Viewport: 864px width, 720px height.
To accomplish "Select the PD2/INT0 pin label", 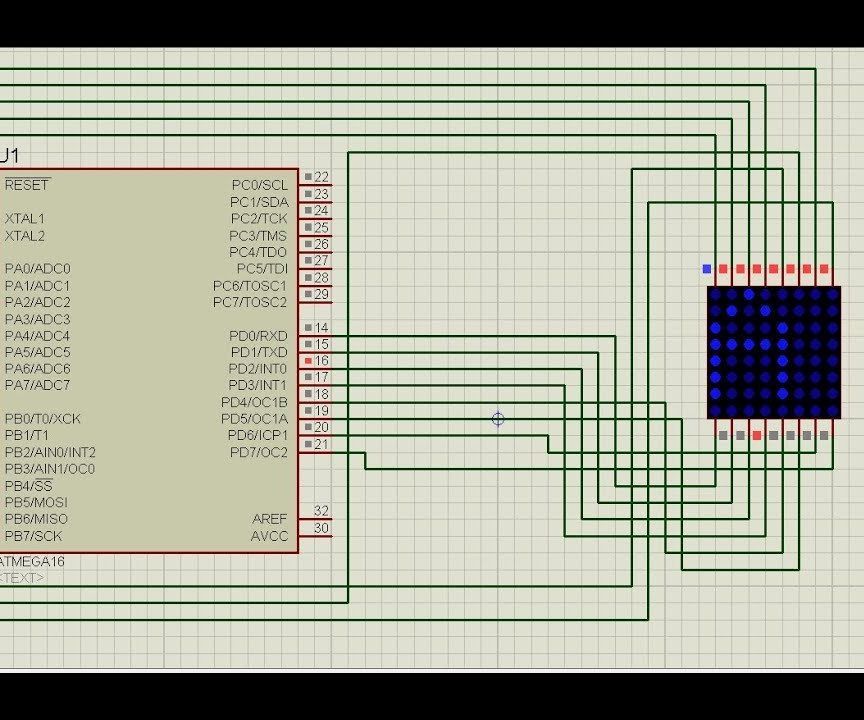I will (257, 369).
